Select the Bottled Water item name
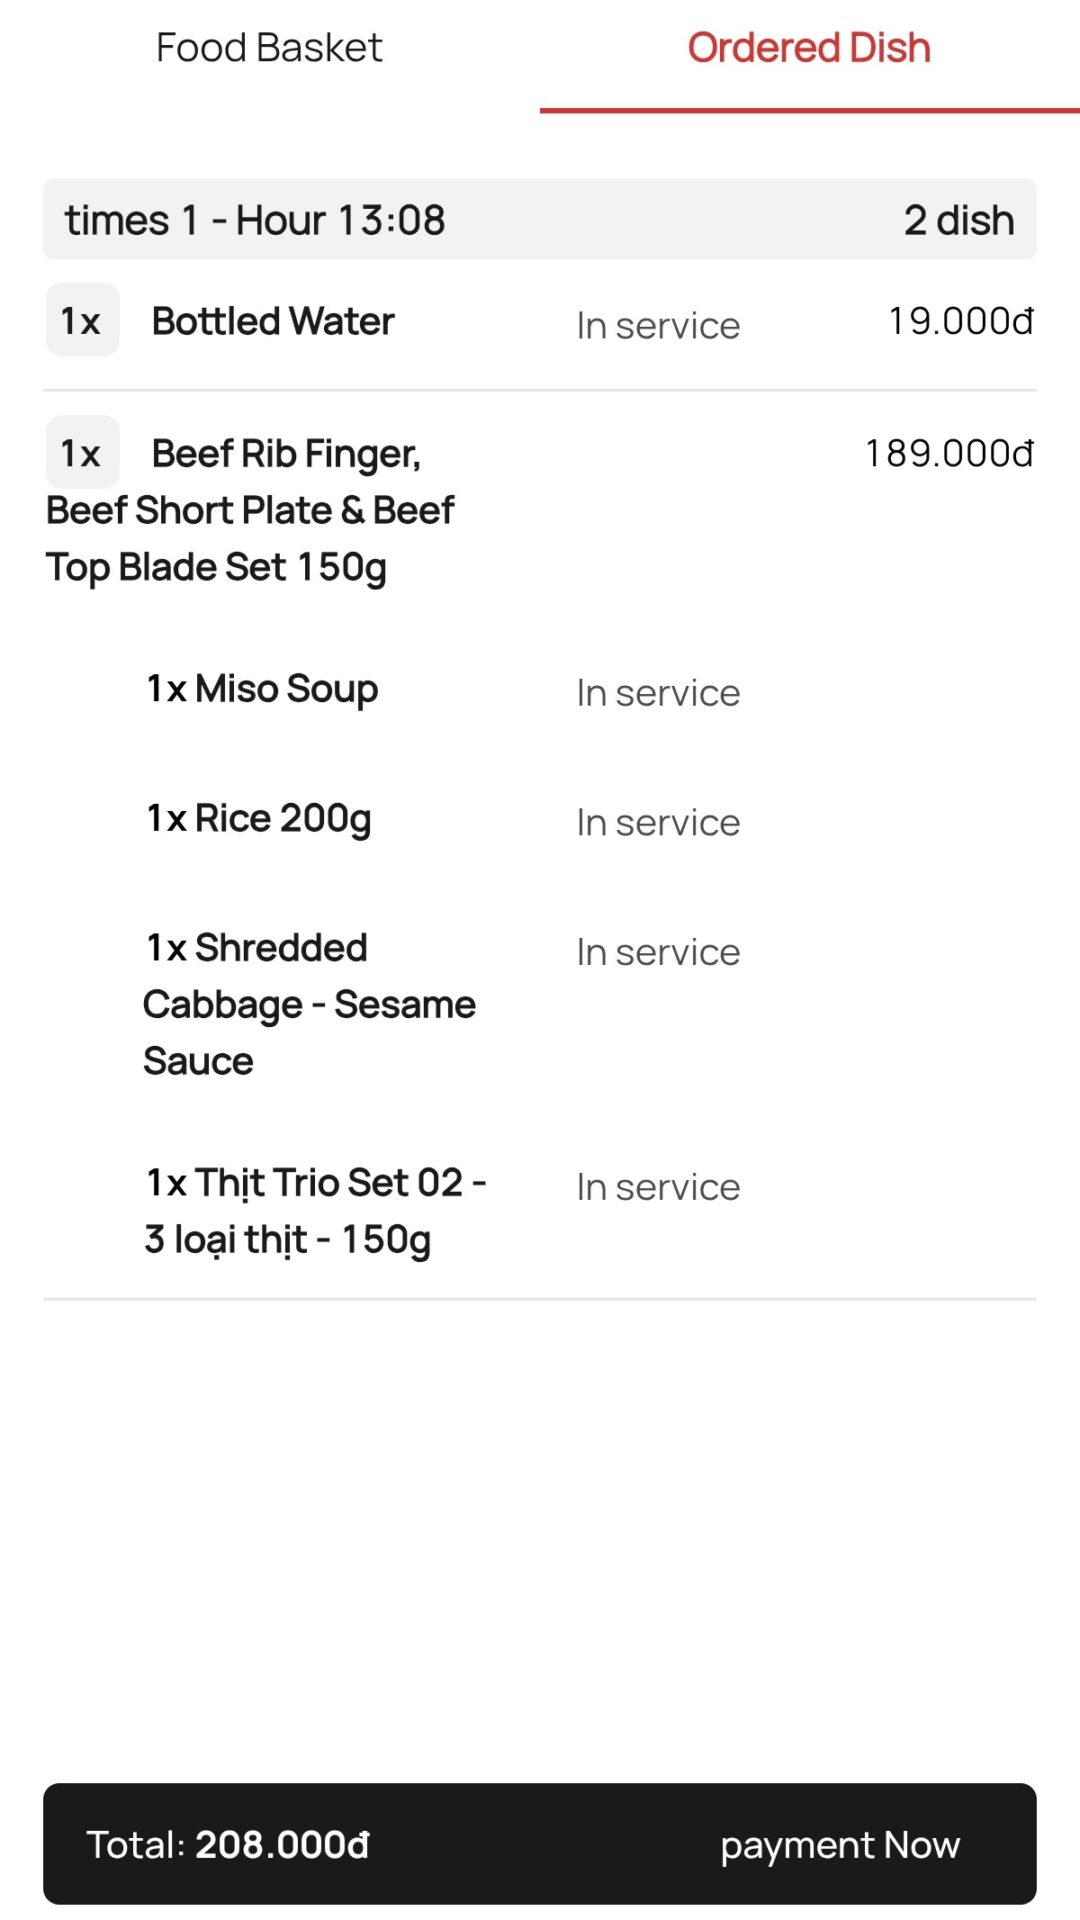The width and height of the screenshot is (1080, 1920). [x=273, y=321]
